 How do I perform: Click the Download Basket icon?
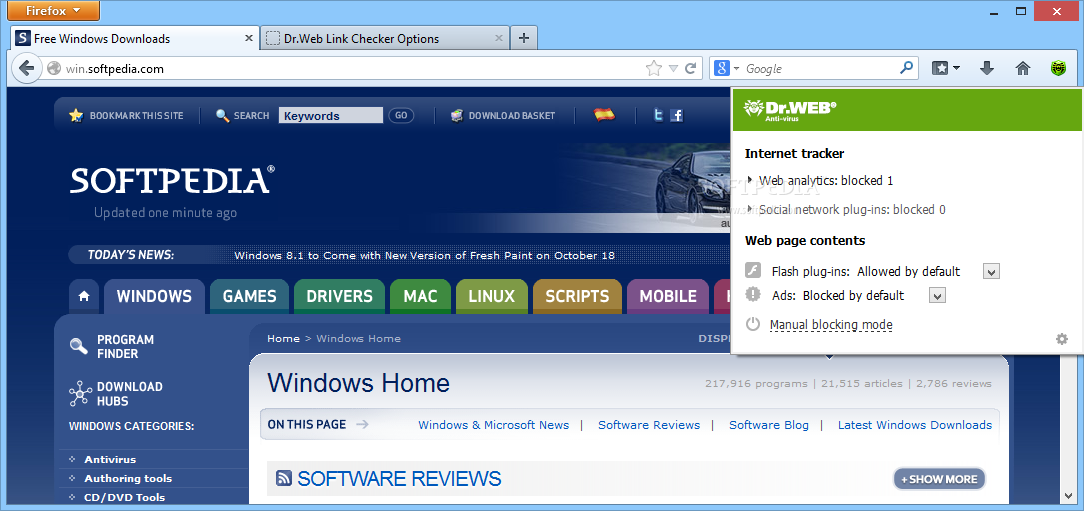(456, 115)
